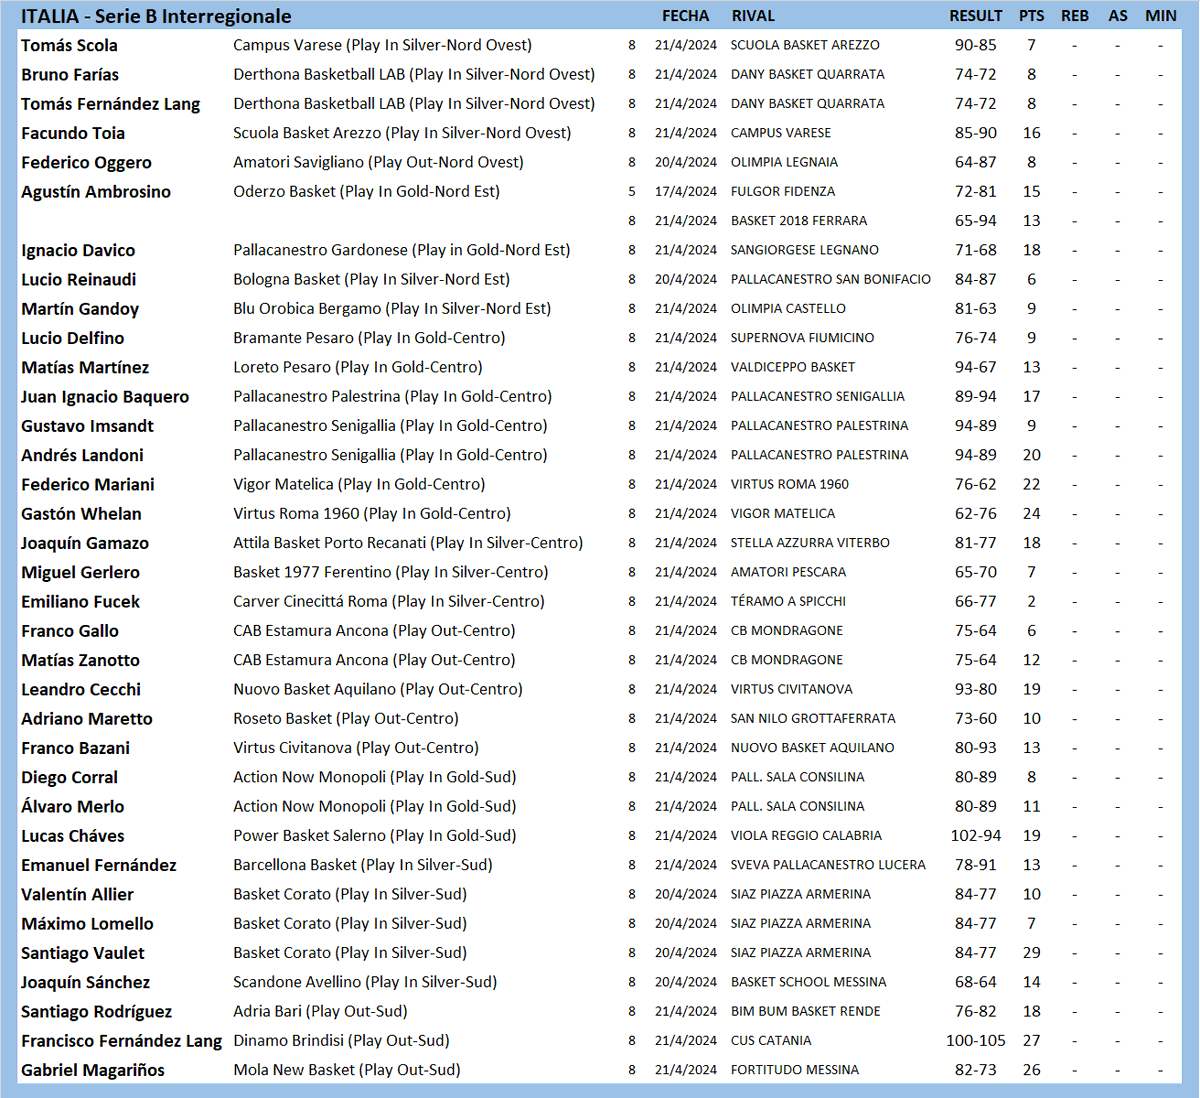Select the AS column header
Screen dimensions: 1200x1098
coord(1118,16)
